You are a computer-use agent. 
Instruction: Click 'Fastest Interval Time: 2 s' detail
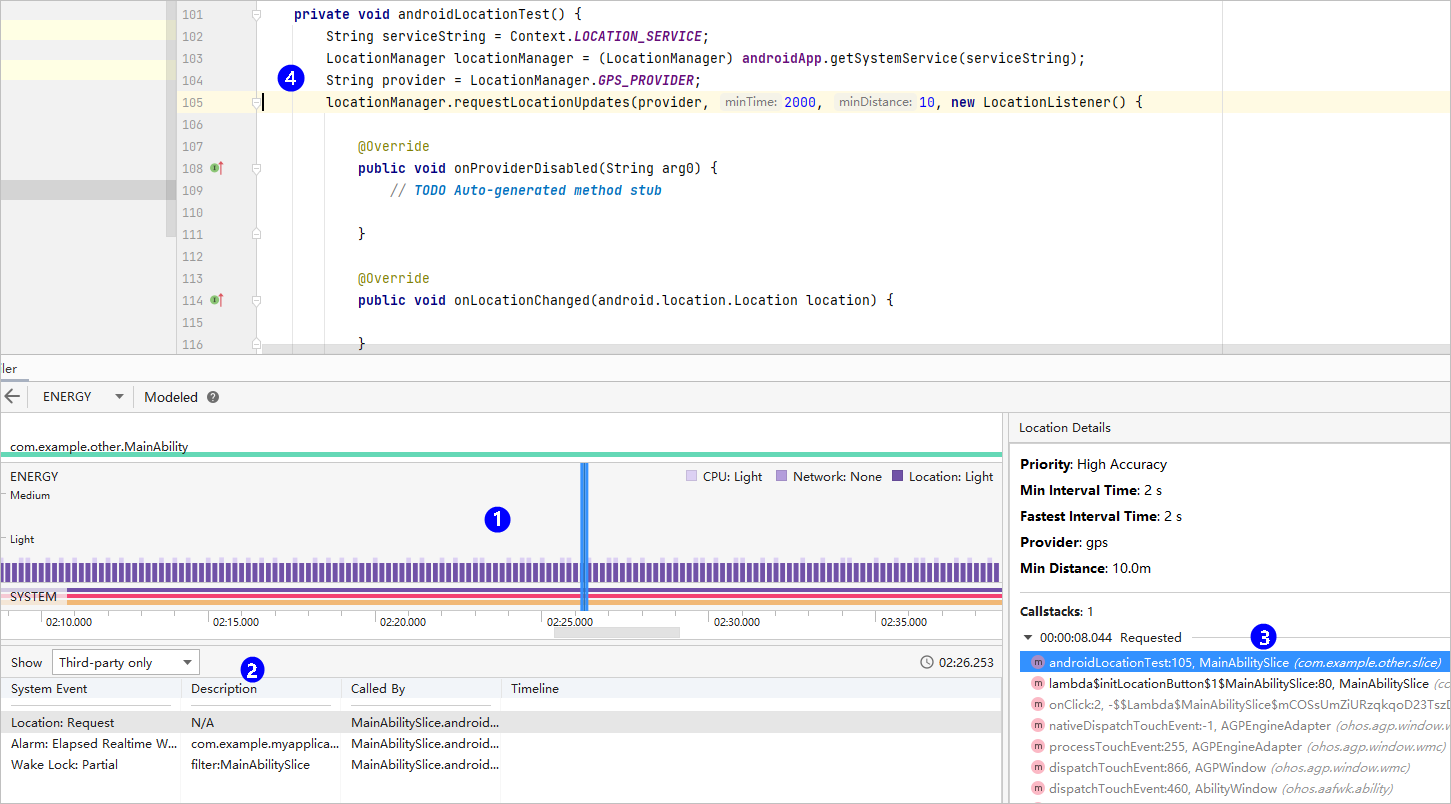[1101, 516]
